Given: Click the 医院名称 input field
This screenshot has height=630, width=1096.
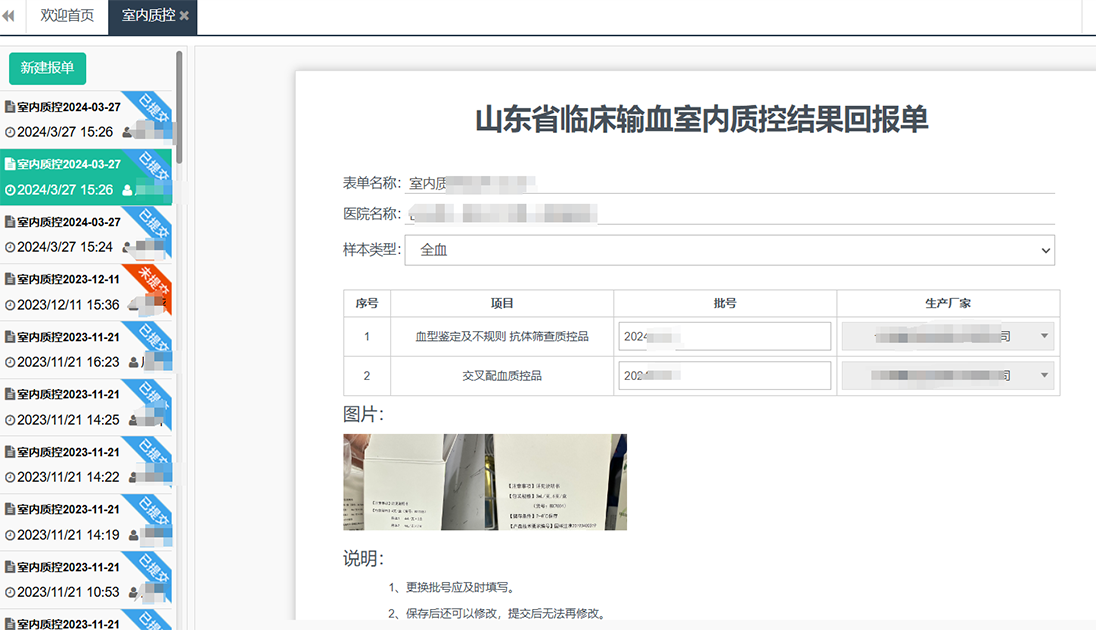Looking at the screenshot, I should [730, 214].
